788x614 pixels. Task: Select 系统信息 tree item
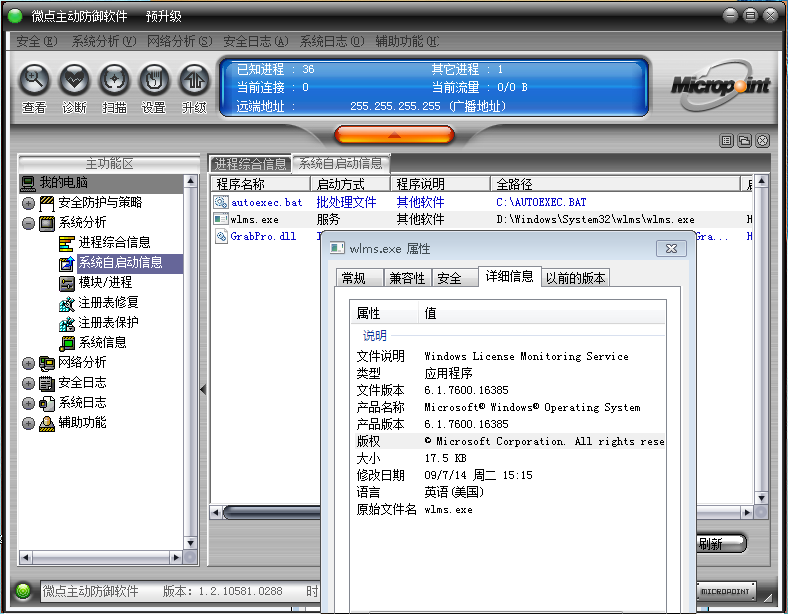(x=102, y=343)
